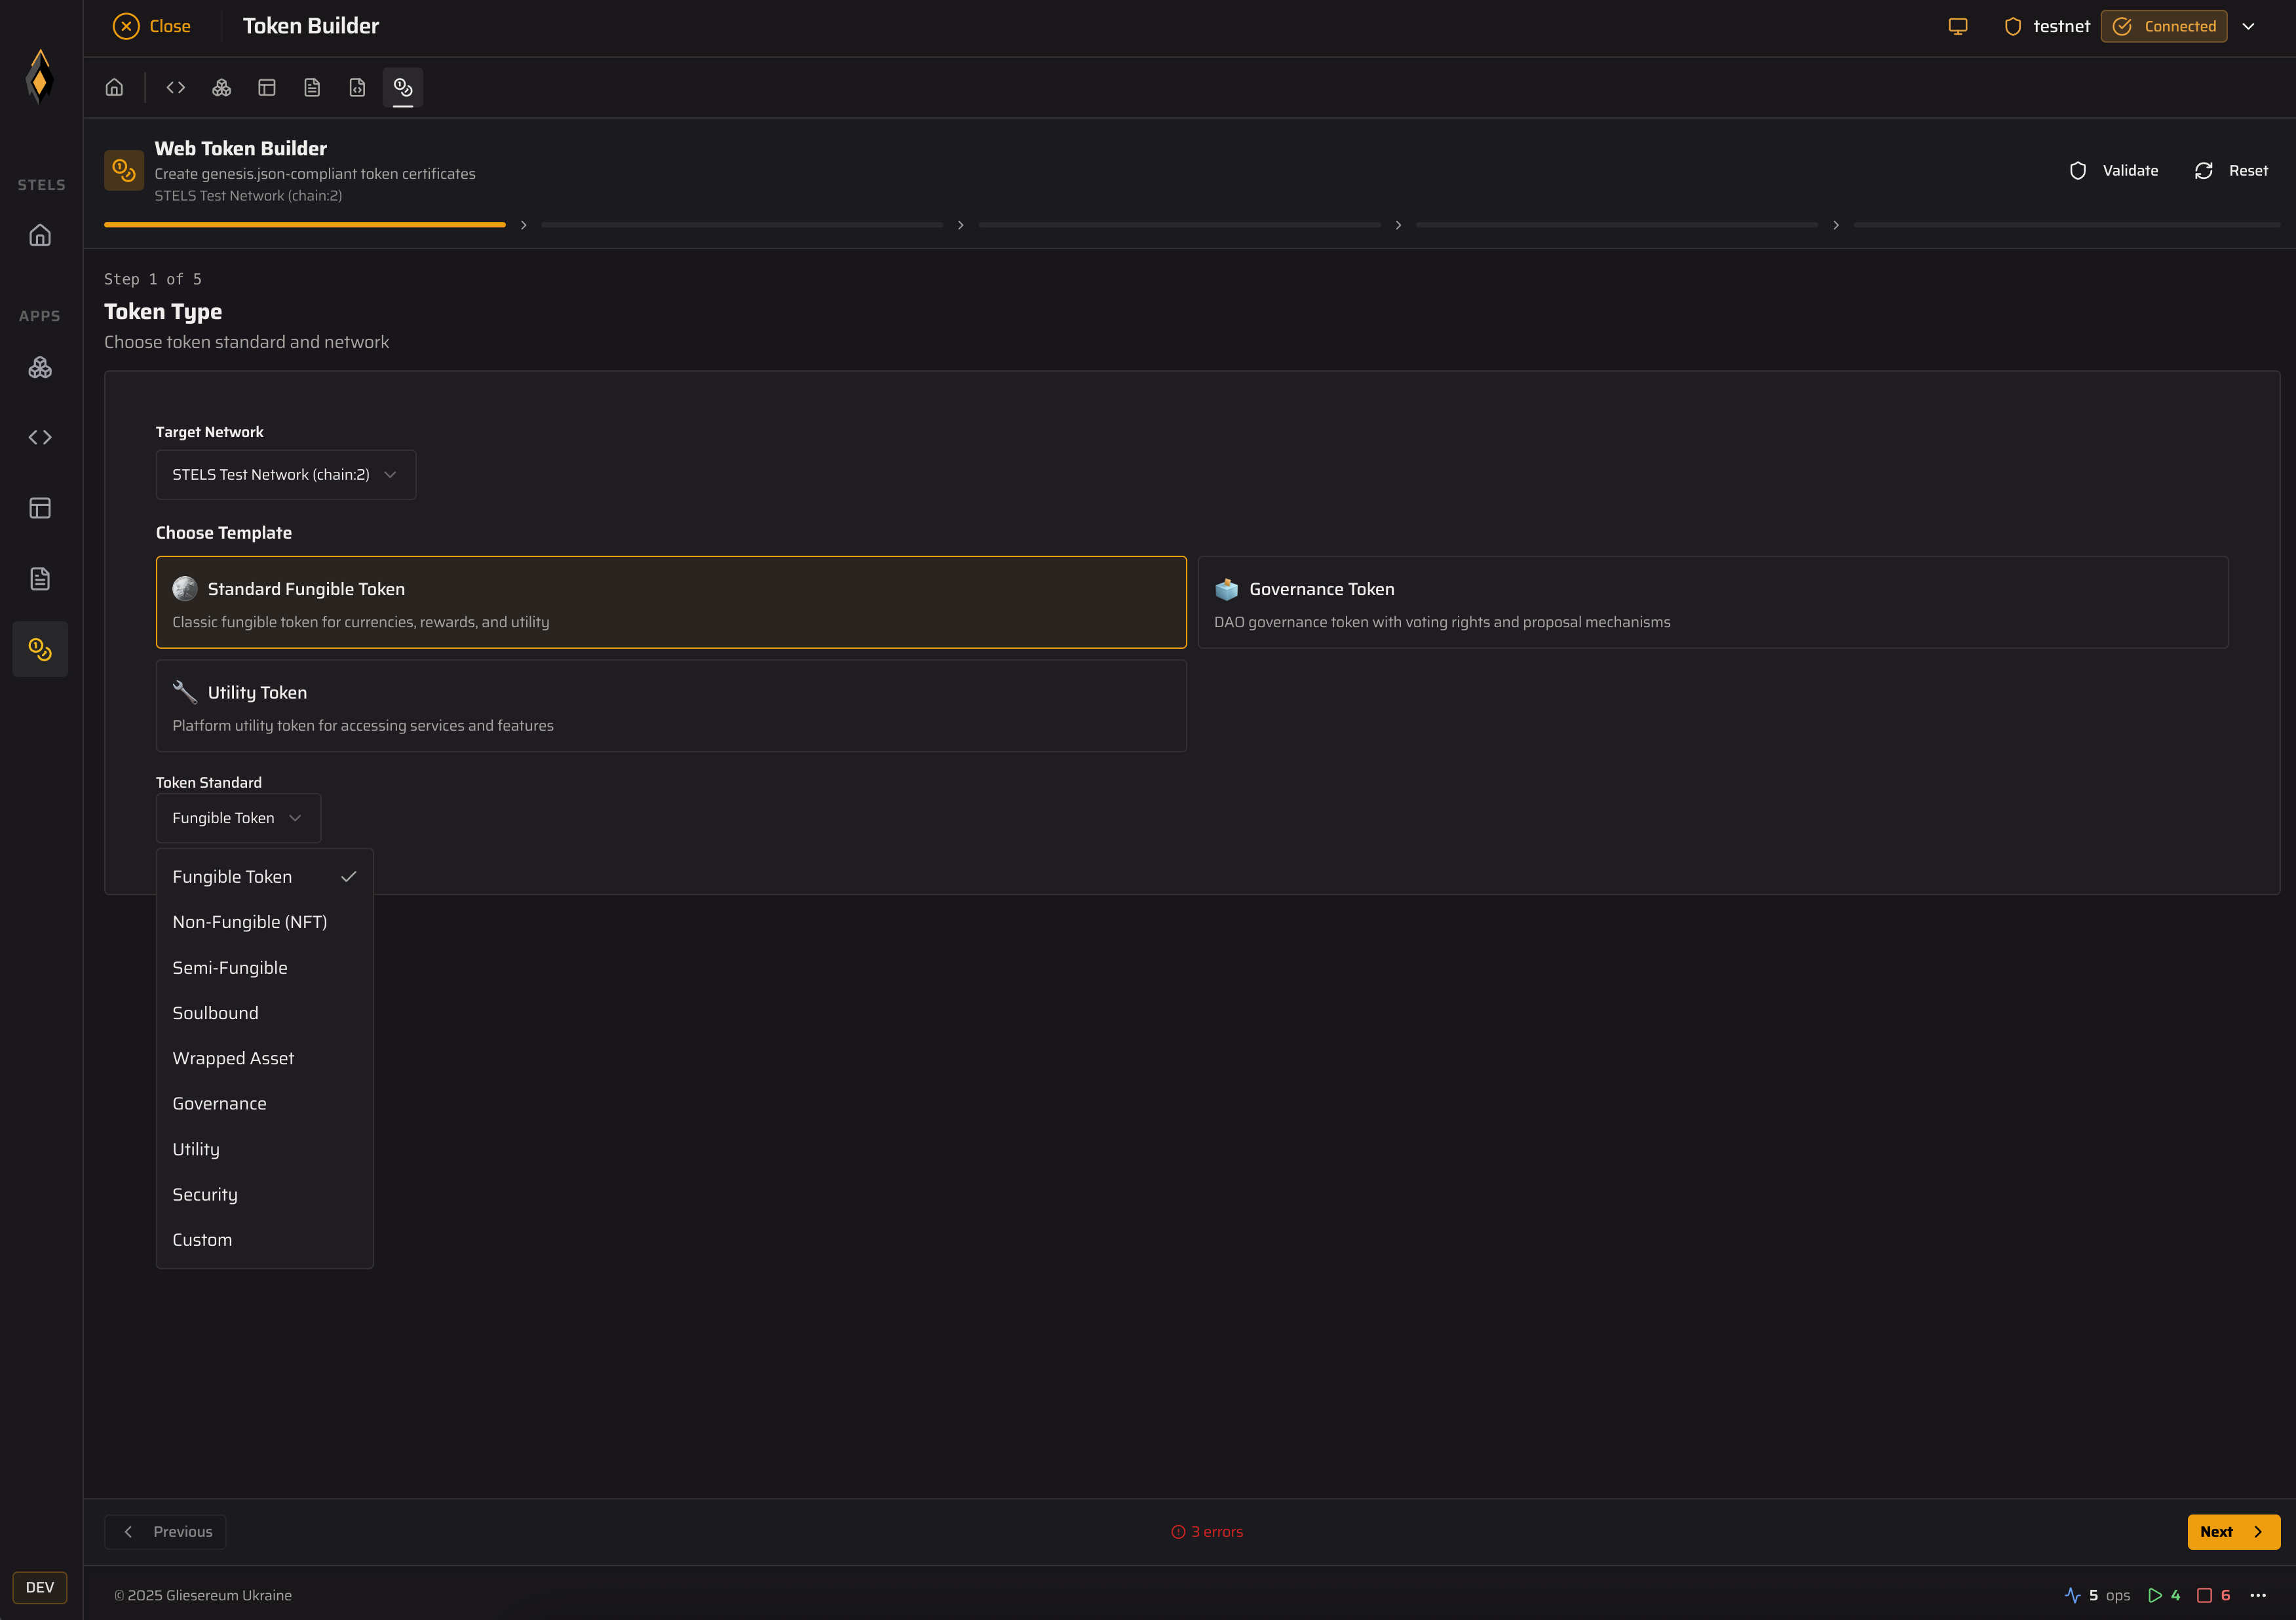Open the document icon in the builder toolbar
Screen dimensions: 2296x1620
click(312, 87)
